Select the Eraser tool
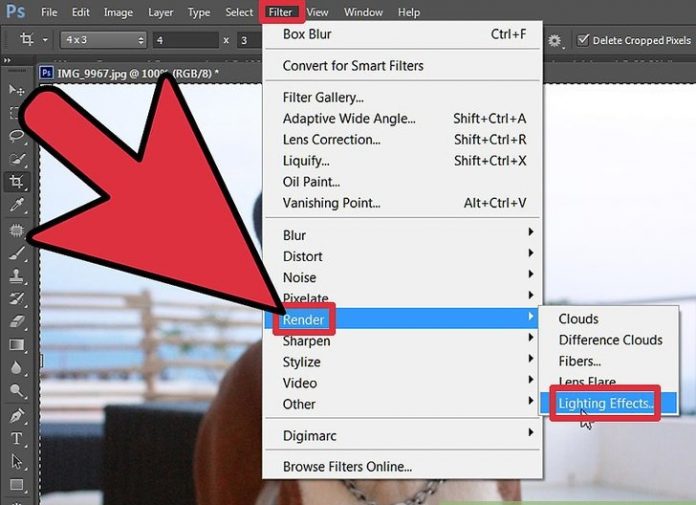This screenshot has height=505, width=696. [x=17, y=321]
